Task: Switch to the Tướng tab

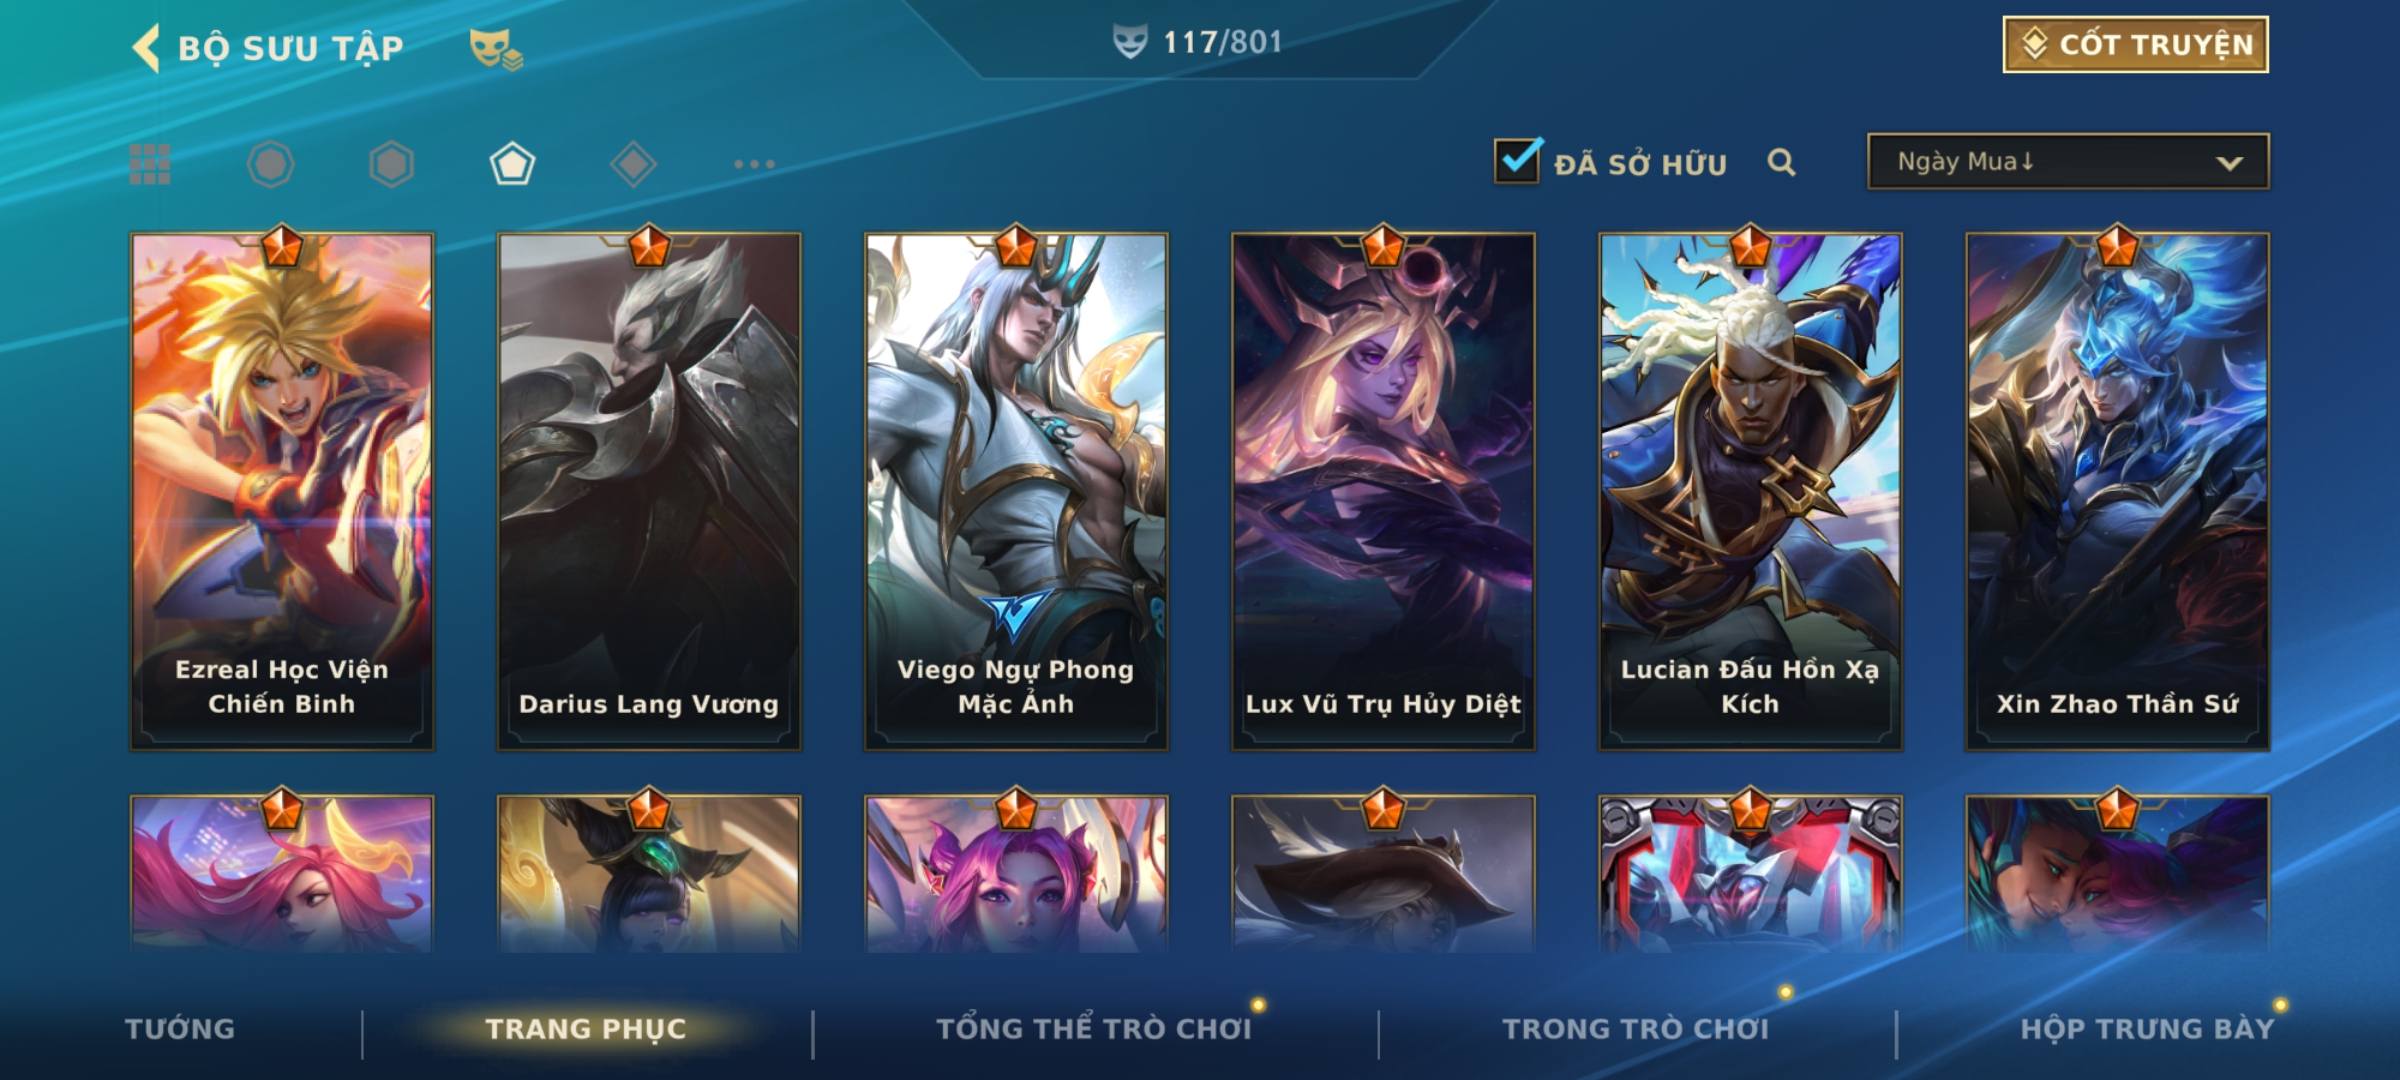Action: (x=180, y=1029)
